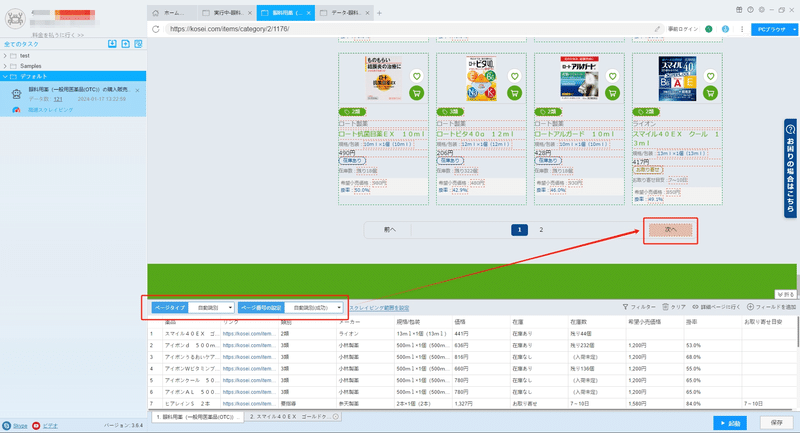Collapse the デフォルト folder
The width and height of the screenshot is (800, 433).
click(x=5, y=77)
